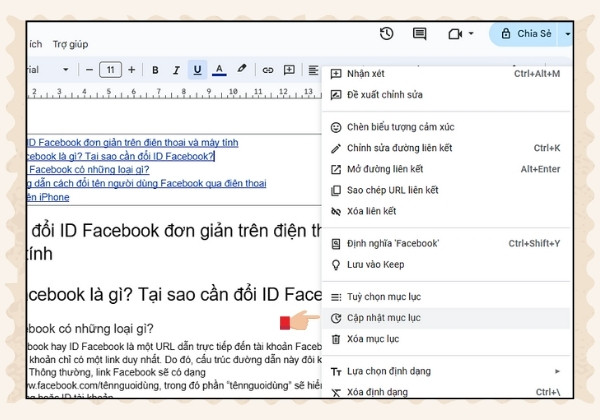The height and width of the screenshot is (420, 600).
Task: Open Tuỳ chọn mục lục
Action: (445, 297)
